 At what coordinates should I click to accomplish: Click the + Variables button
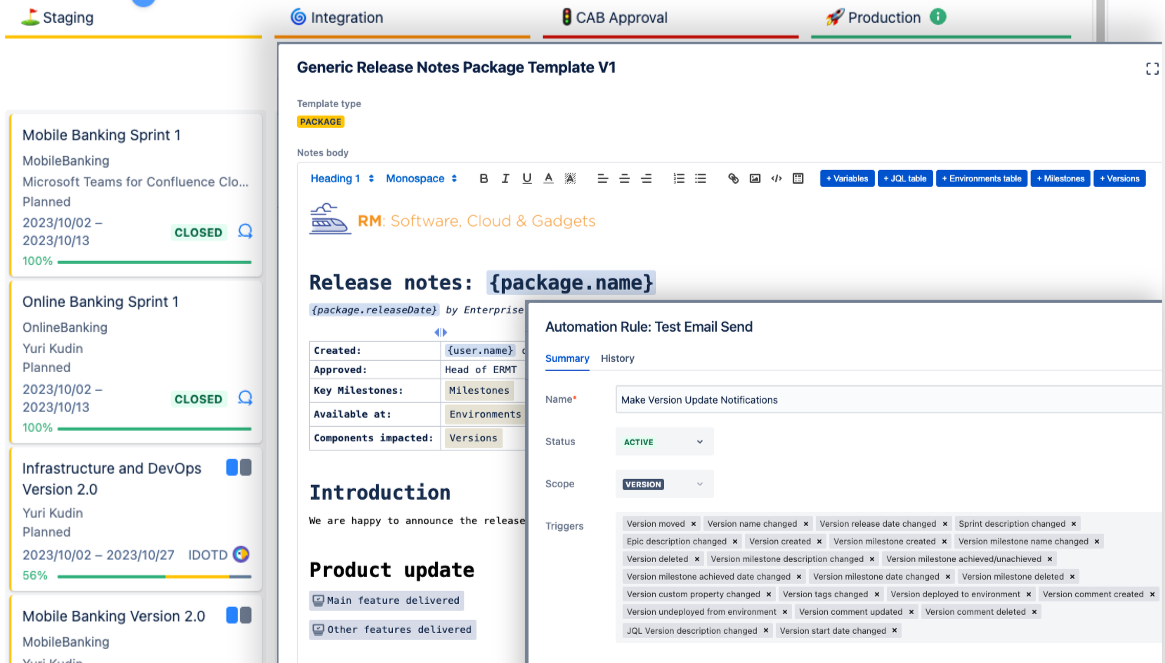click(x=847, y=178)
